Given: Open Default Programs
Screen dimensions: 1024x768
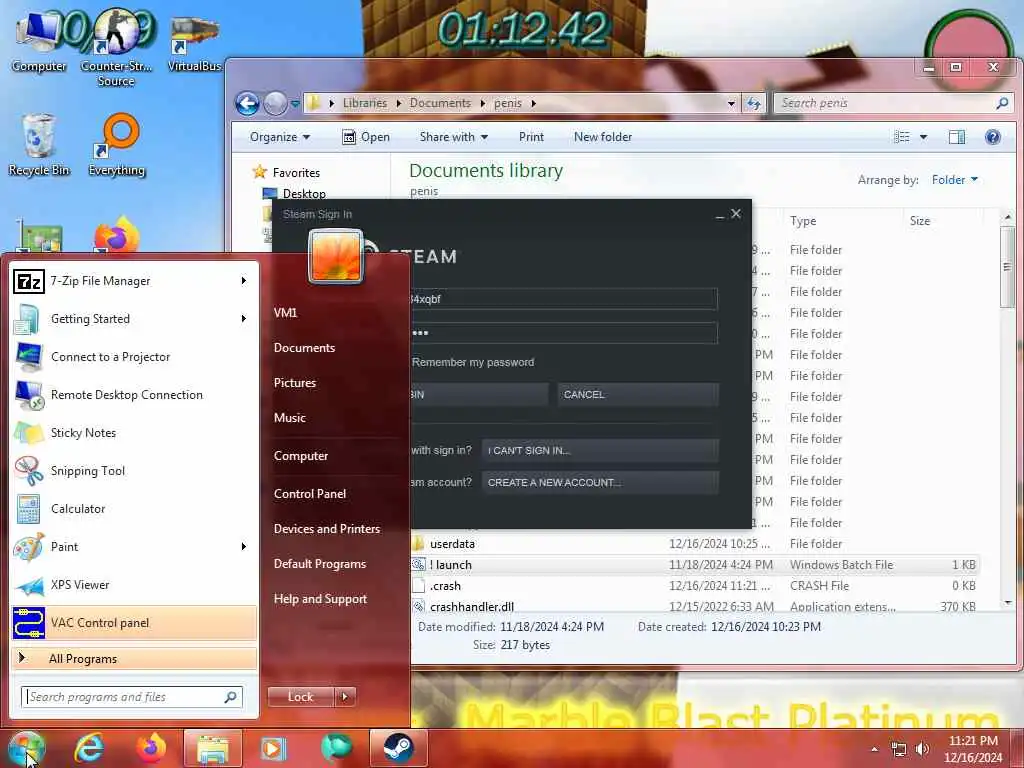Looking at the screenshot, I should [x=320, y=564].
